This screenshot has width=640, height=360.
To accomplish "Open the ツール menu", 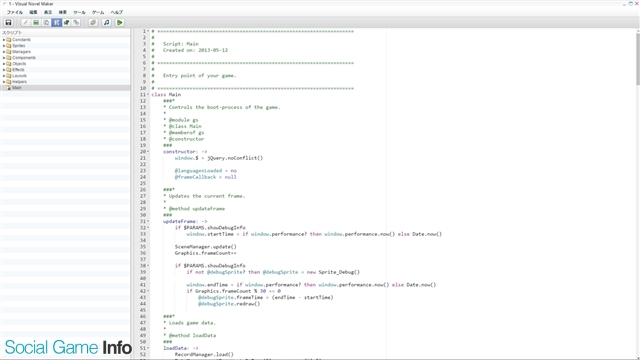I will tap(79, 12).
